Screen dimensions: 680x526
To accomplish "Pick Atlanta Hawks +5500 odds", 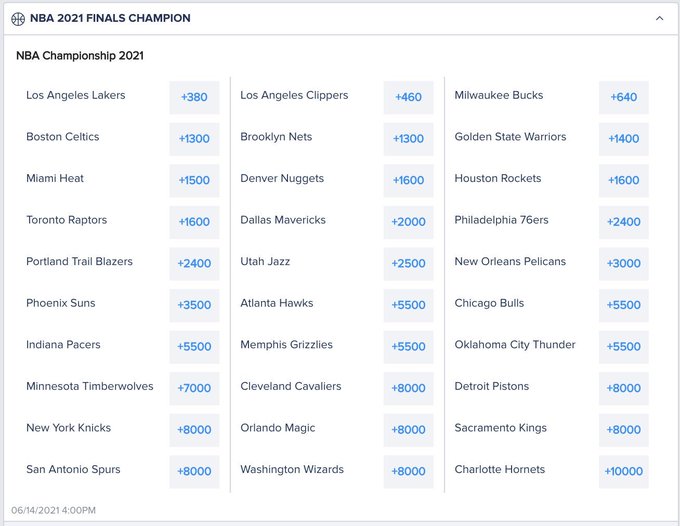I will (409, 305).
